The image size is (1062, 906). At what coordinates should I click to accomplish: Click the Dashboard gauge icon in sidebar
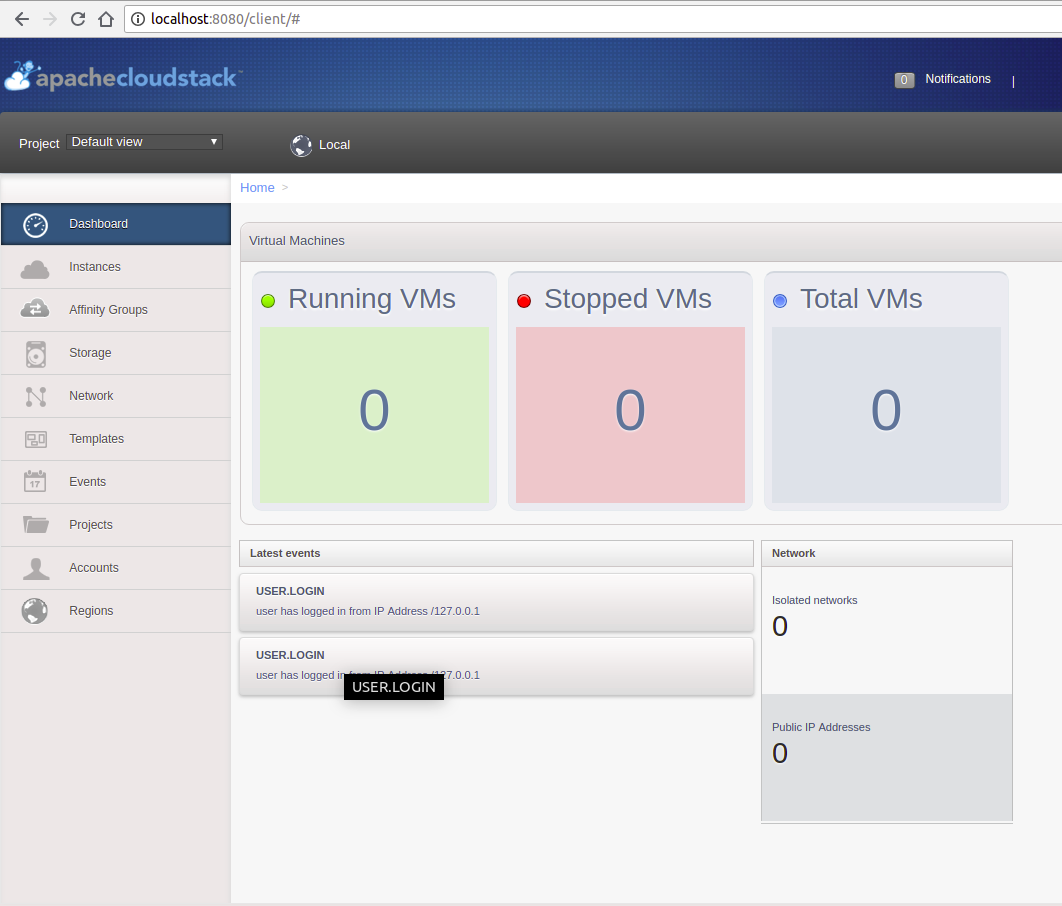coord(35,225)
